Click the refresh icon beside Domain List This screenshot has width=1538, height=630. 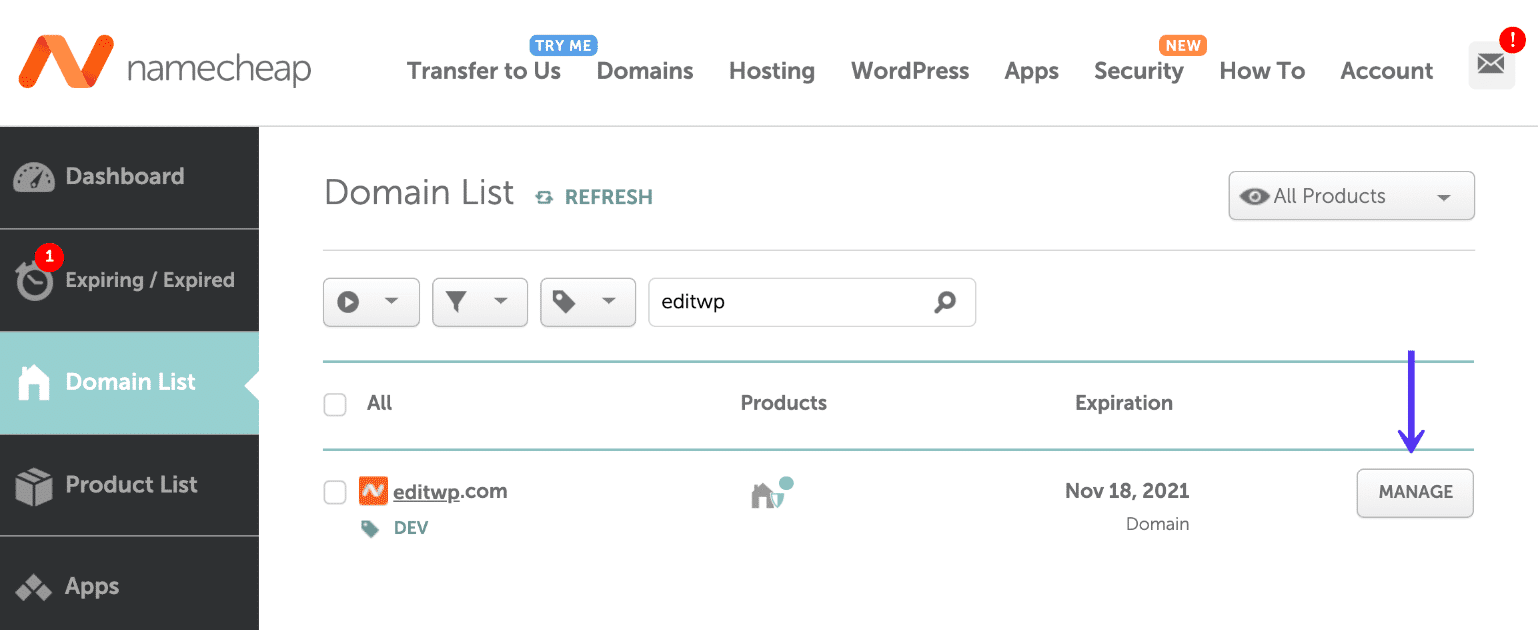coord(543,197)
